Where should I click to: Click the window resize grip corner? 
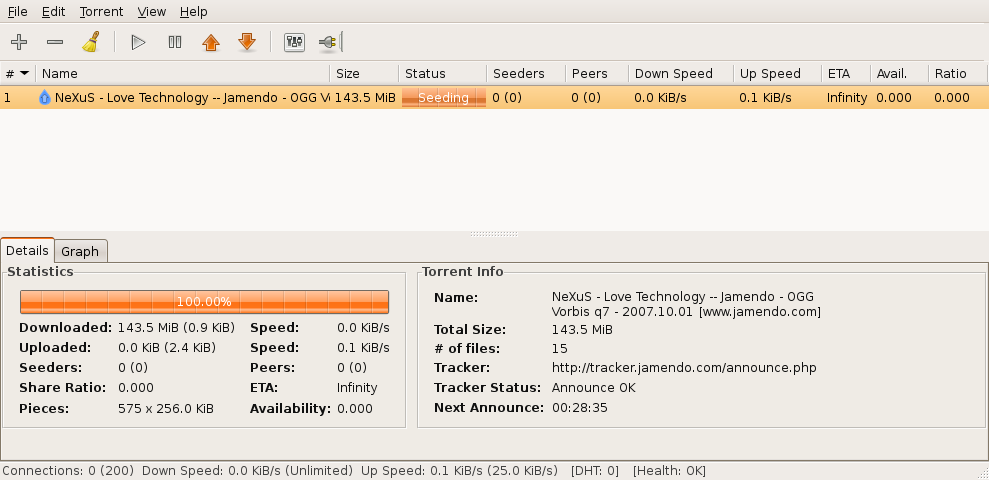(983, 474)
